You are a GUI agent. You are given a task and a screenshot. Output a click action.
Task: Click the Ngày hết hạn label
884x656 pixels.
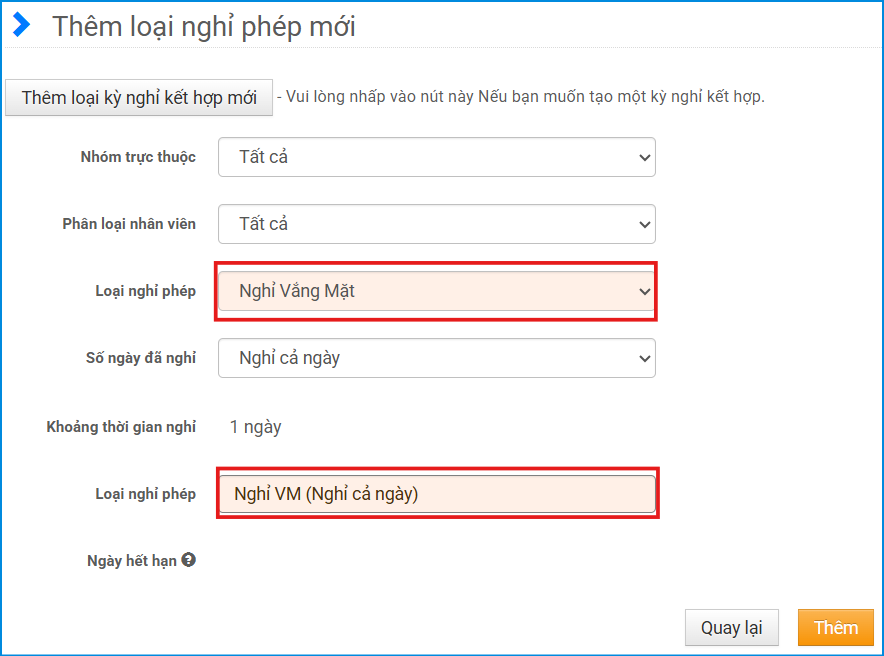pos(131,561)
